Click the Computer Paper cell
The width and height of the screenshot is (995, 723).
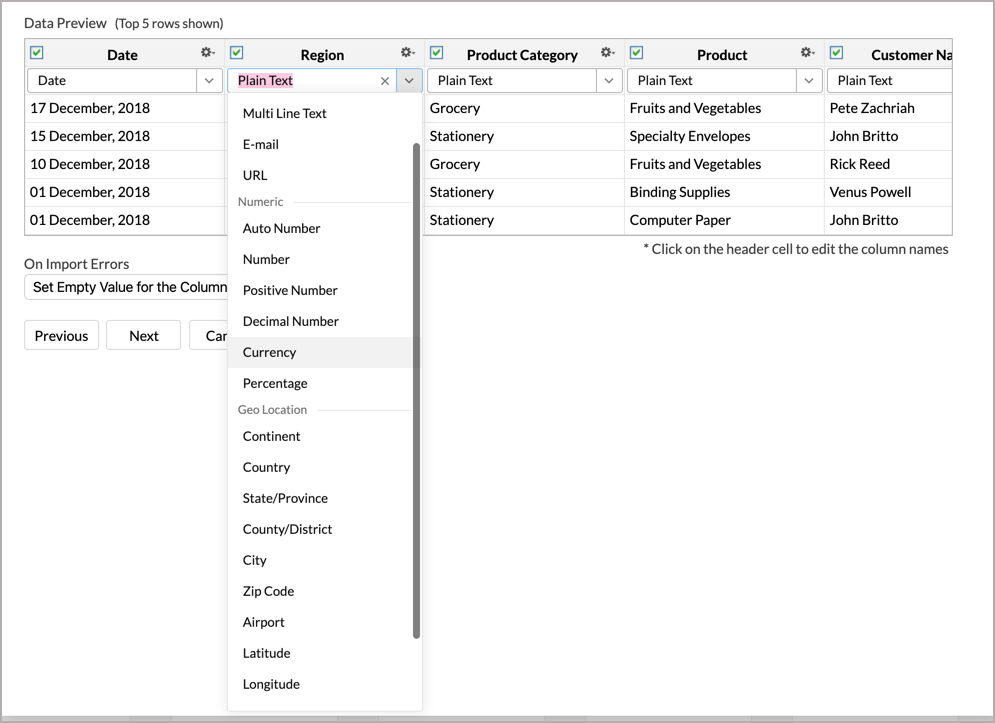click(x=724, y=220)
